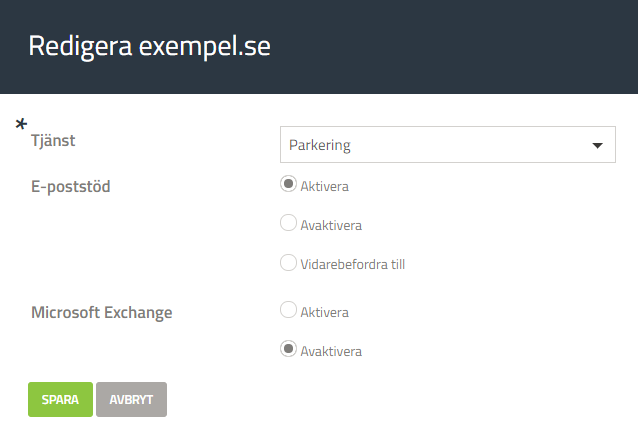Click the E-poststöd field label
The image size is (638, 442).
click(x=71, y=187)
